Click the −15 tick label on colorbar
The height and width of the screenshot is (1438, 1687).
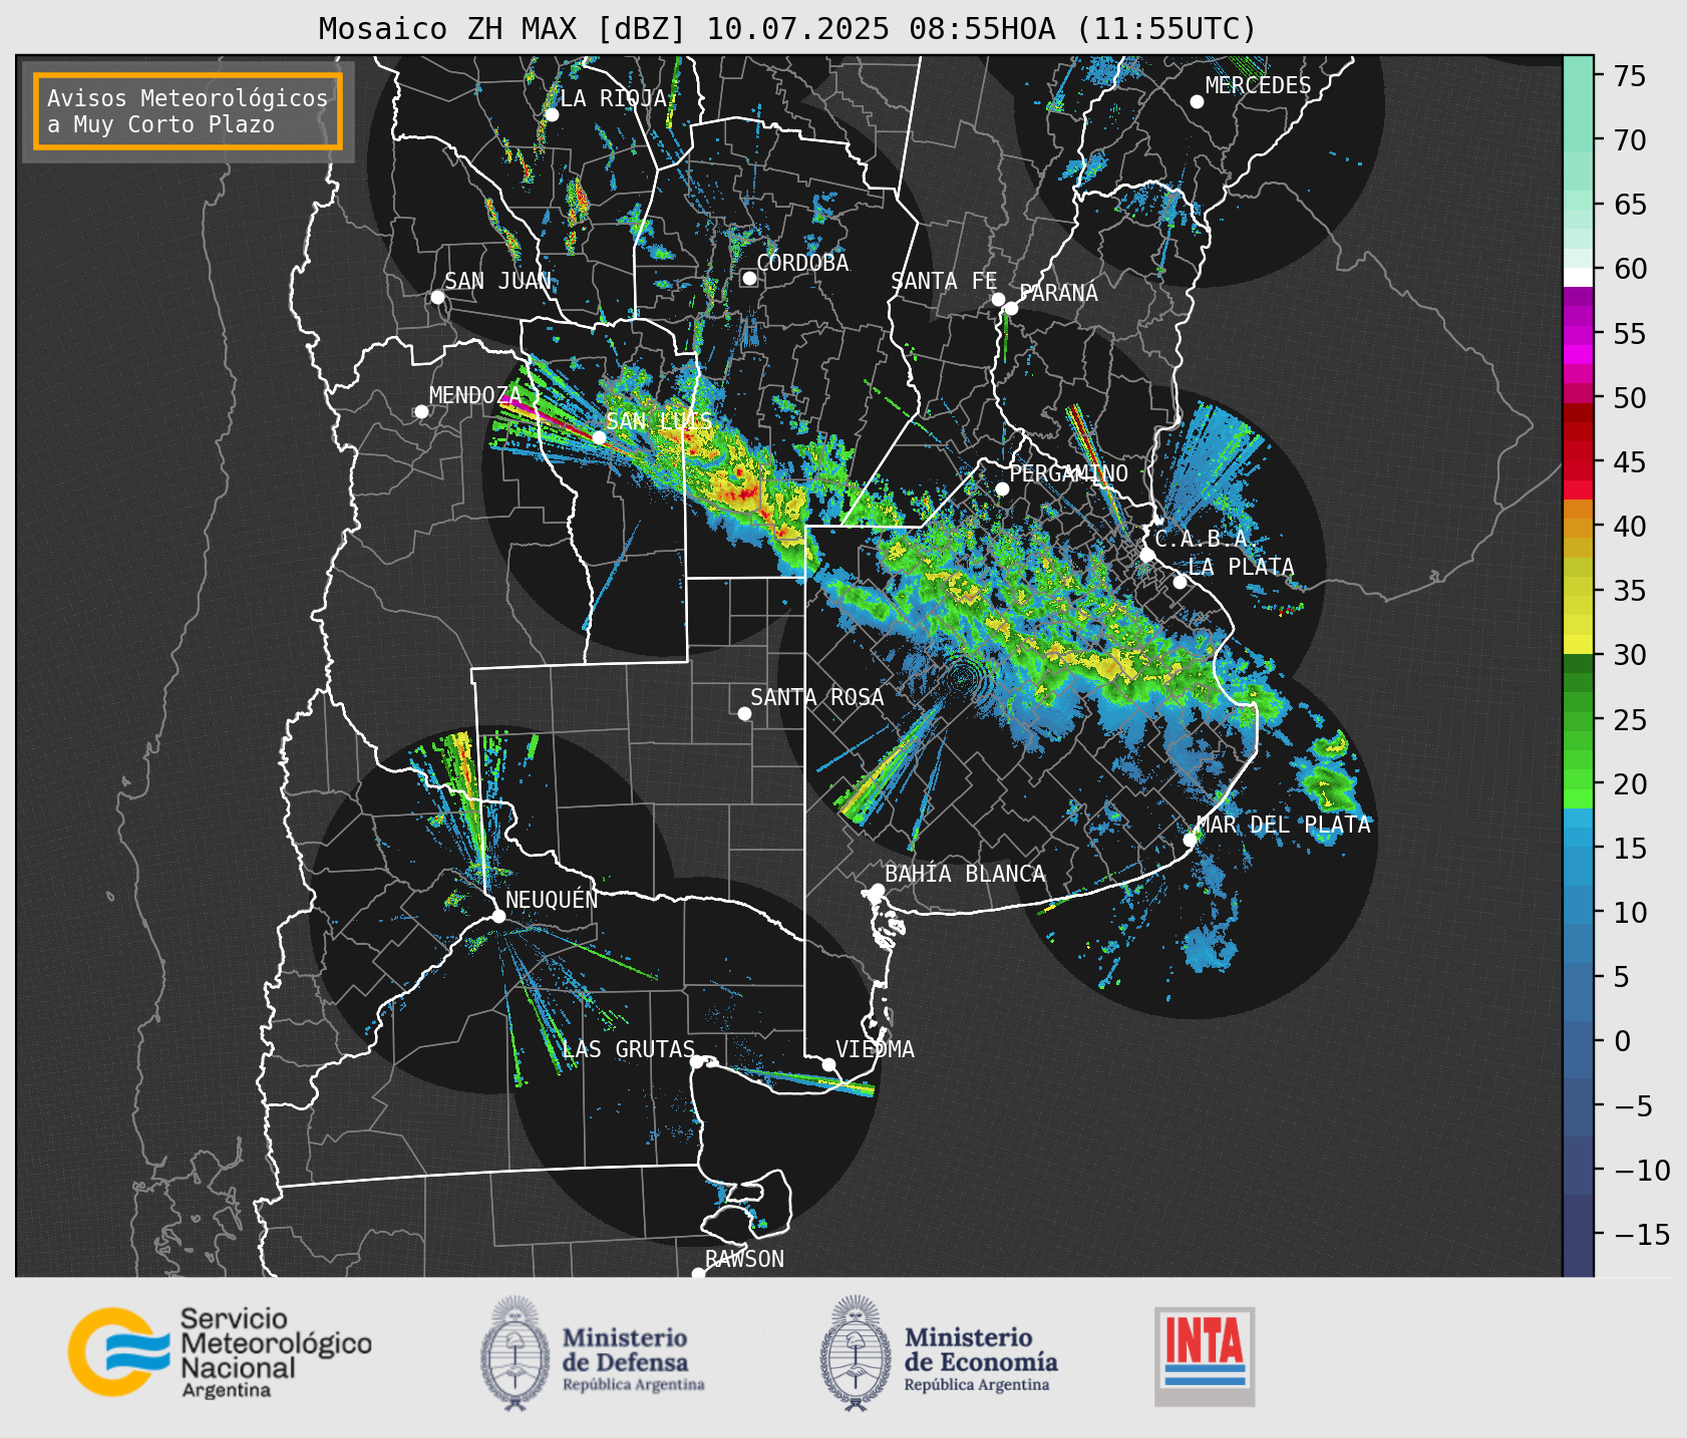[x=1641, y=1235]
